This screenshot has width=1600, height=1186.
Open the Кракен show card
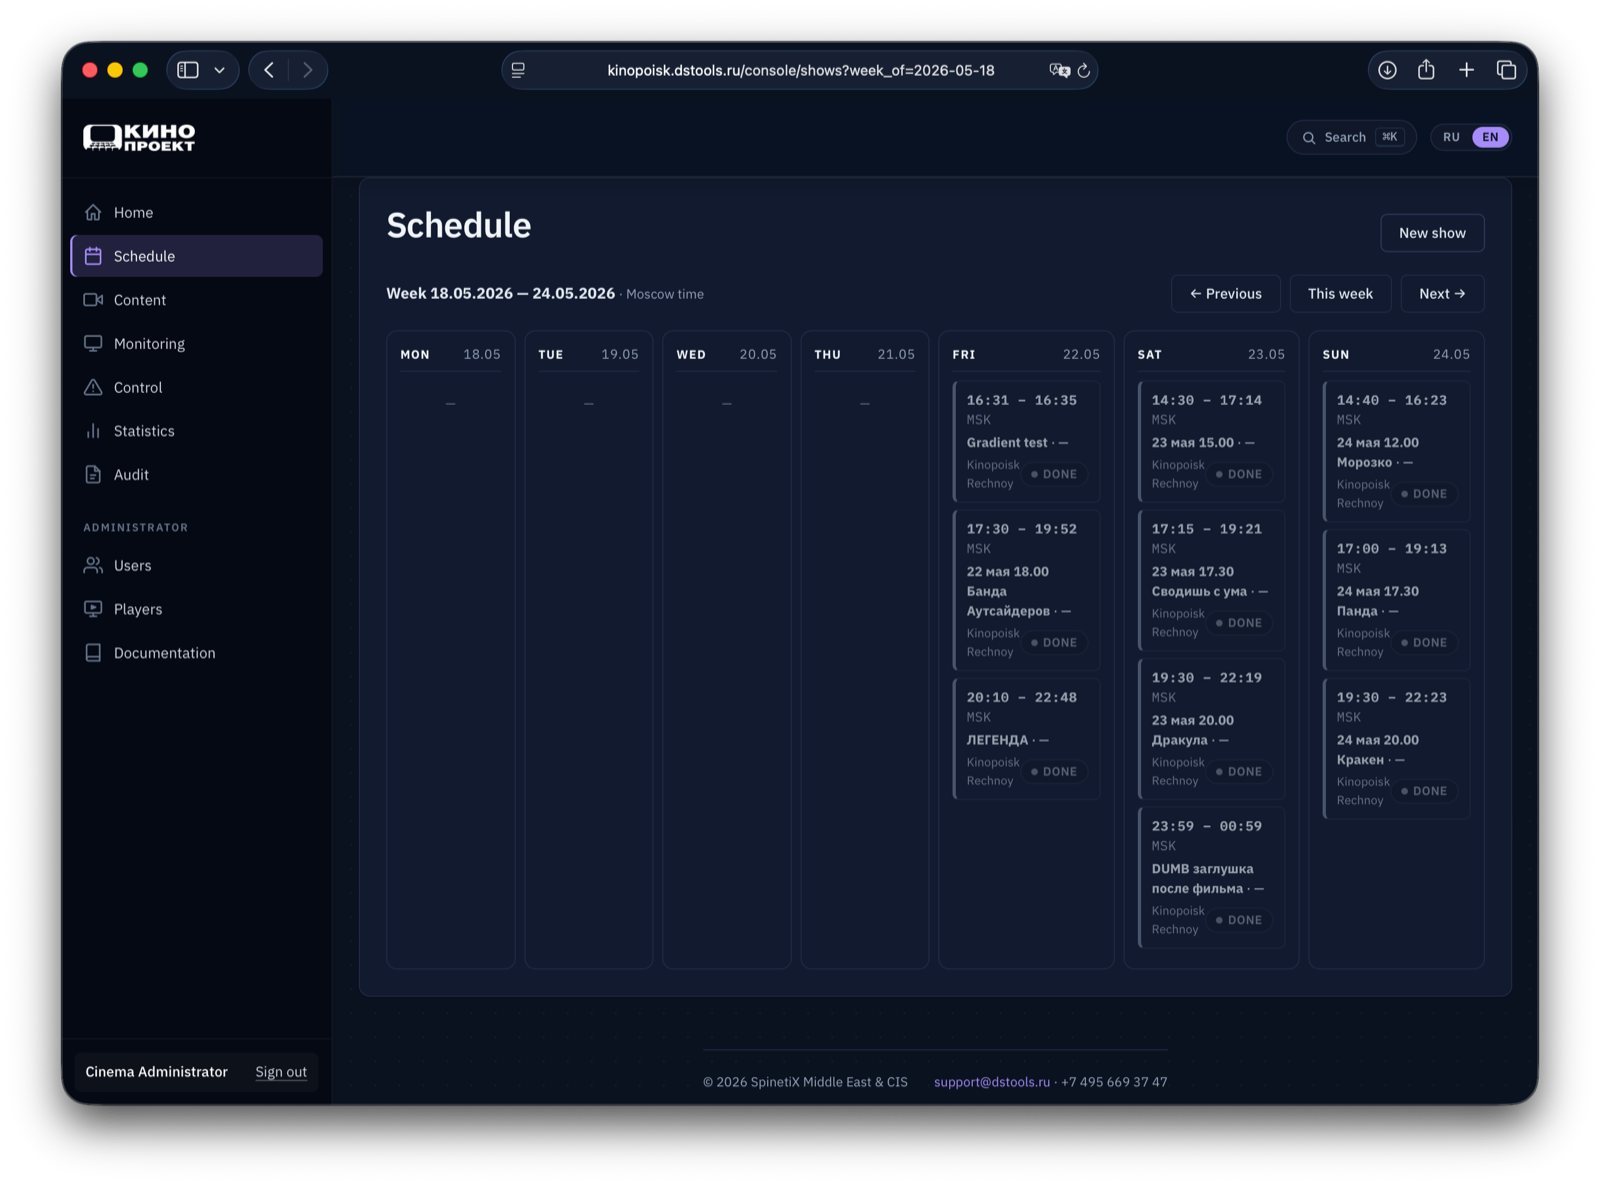(x=1396, y=749)
